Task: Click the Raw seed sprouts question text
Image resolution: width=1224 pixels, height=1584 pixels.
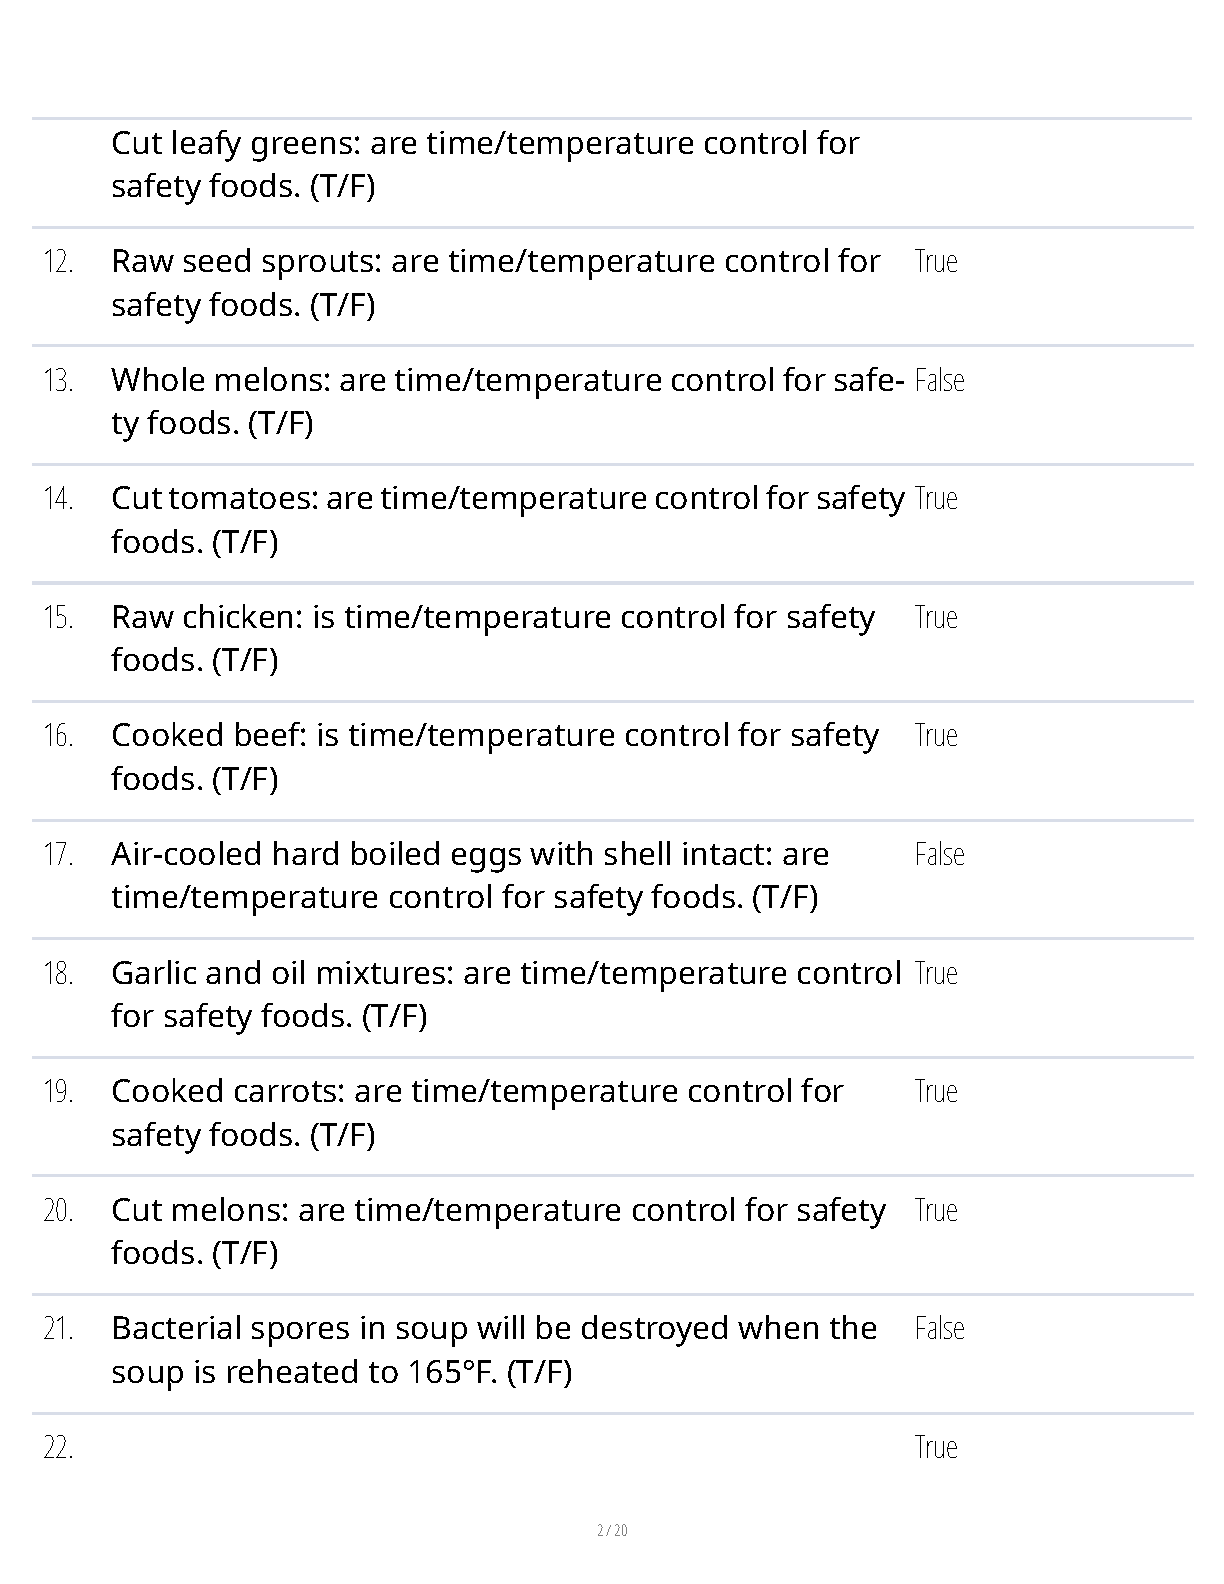Action: coord(495,282)
